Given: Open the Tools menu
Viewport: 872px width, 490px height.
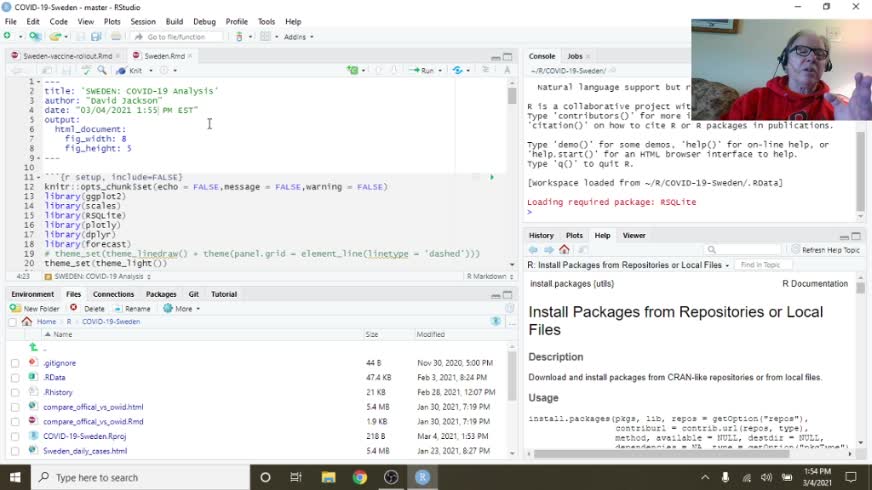Looking at the screenshot, I should (266, 22).
